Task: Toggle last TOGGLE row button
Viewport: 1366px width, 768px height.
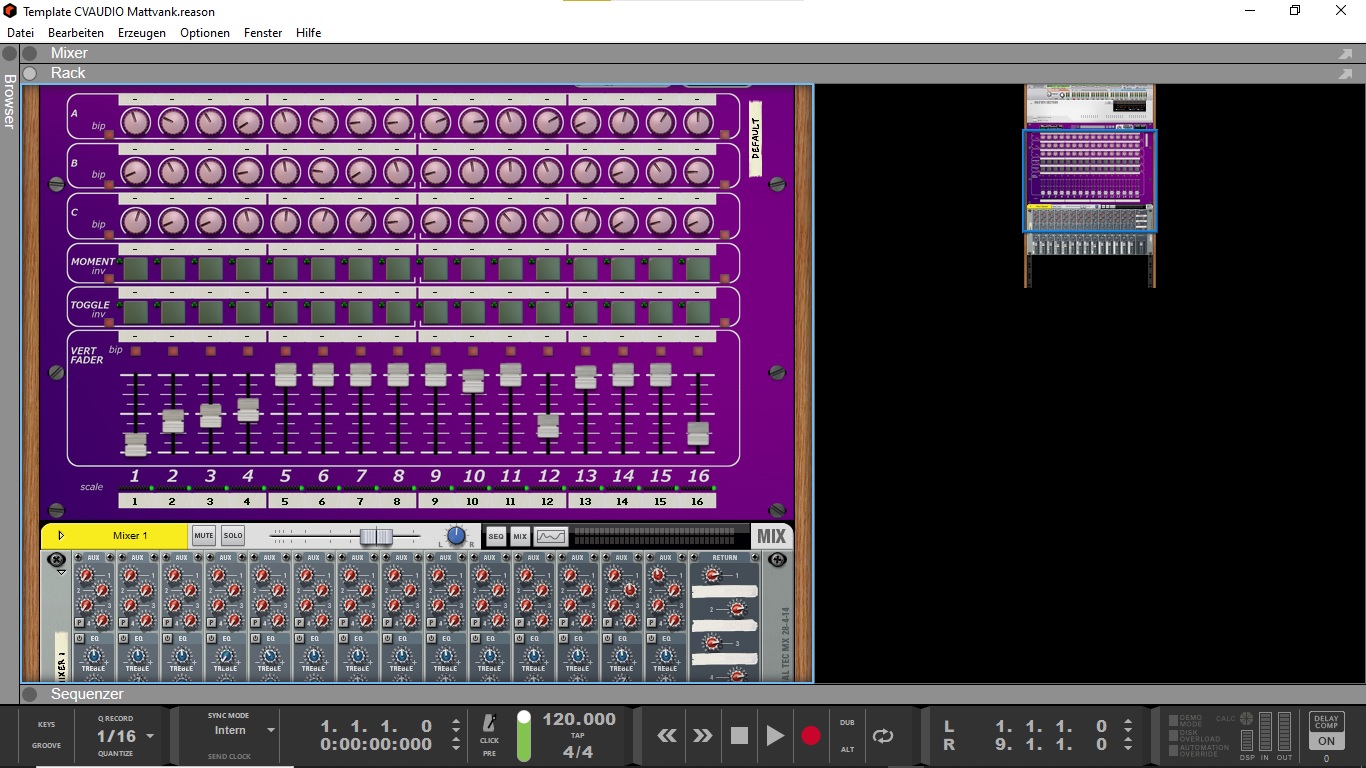Action: (698, 312)
